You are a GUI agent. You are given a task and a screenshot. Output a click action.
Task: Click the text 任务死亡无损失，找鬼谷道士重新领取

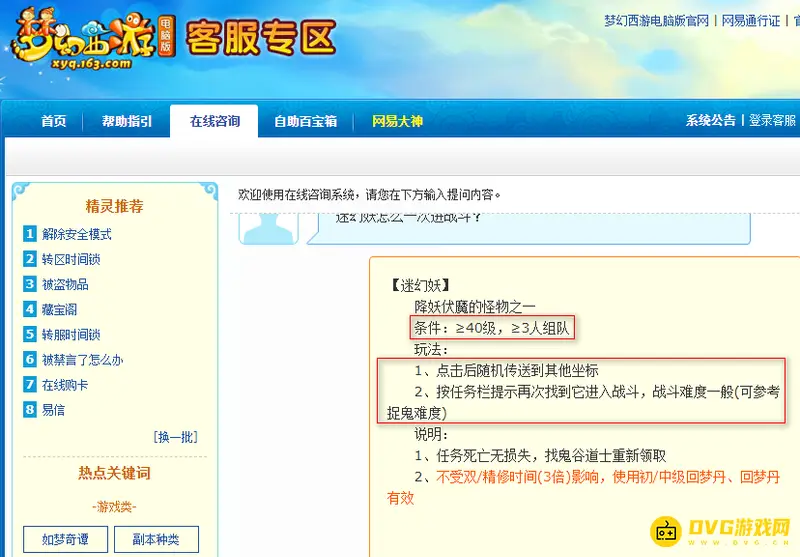click(551, 455)
